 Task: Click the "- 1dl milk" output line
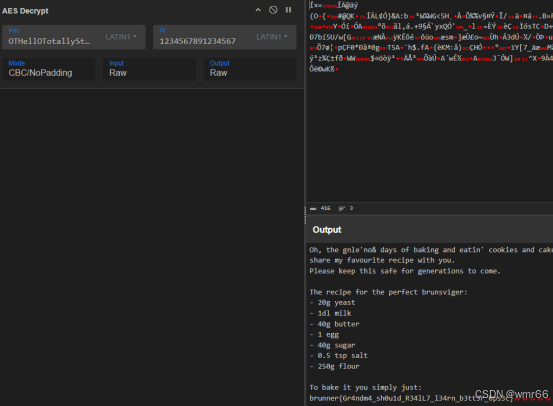coord(330,313)
